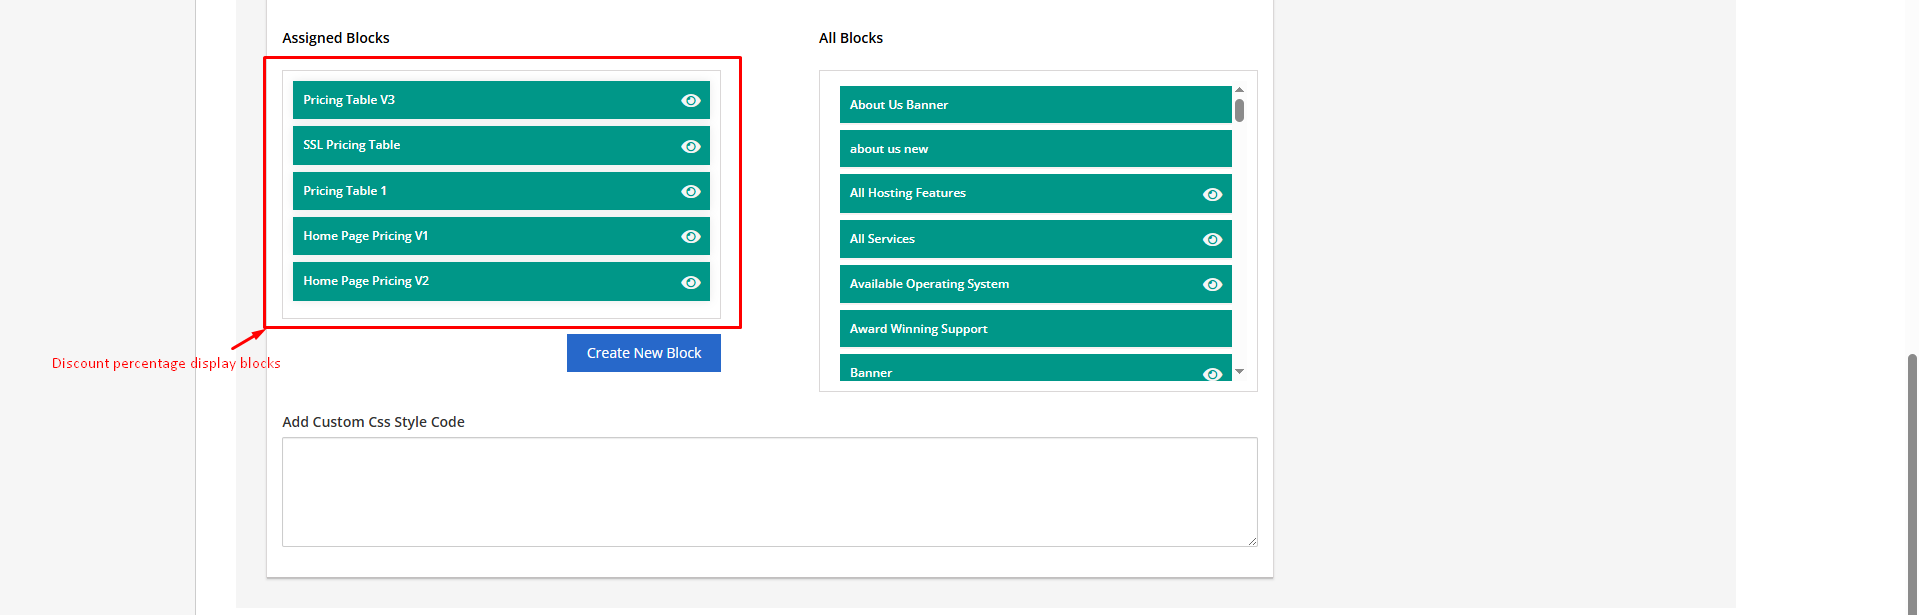Select the SSL Pricing Table block label
The height and width of the screenshot is (615, 1919).
pos(352,145)
